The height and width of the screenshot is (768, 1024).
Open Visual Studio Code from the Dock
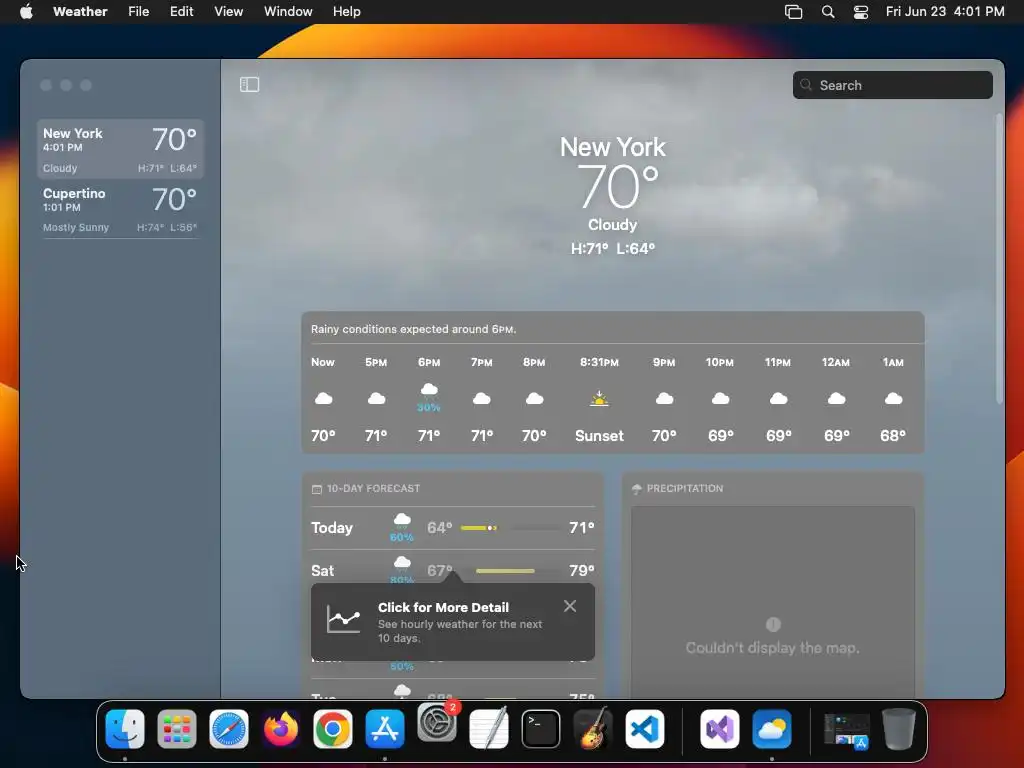645,729
